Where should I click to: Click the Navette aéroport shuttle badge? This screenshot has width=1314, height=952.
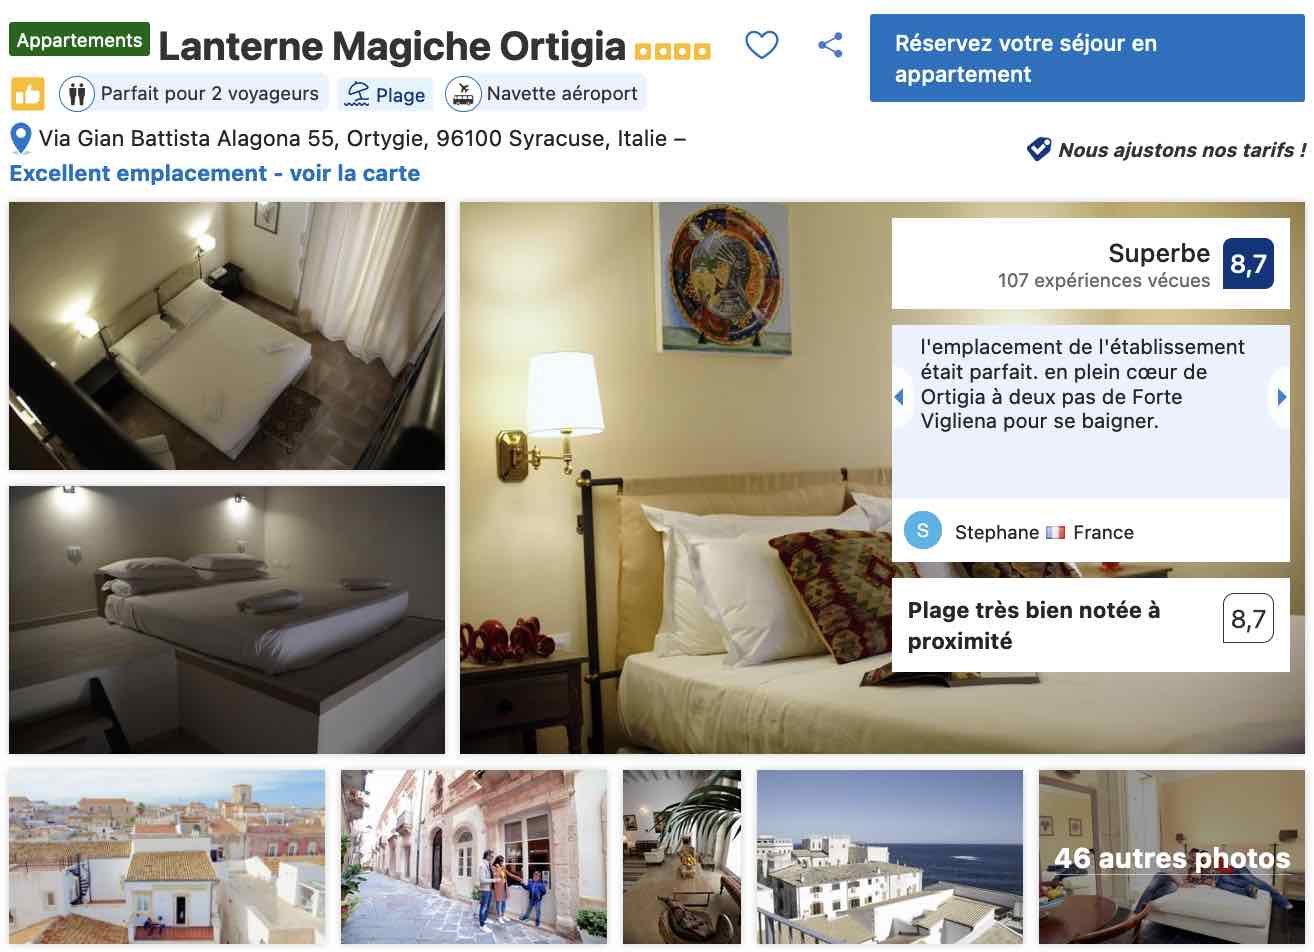click(546, 94)
